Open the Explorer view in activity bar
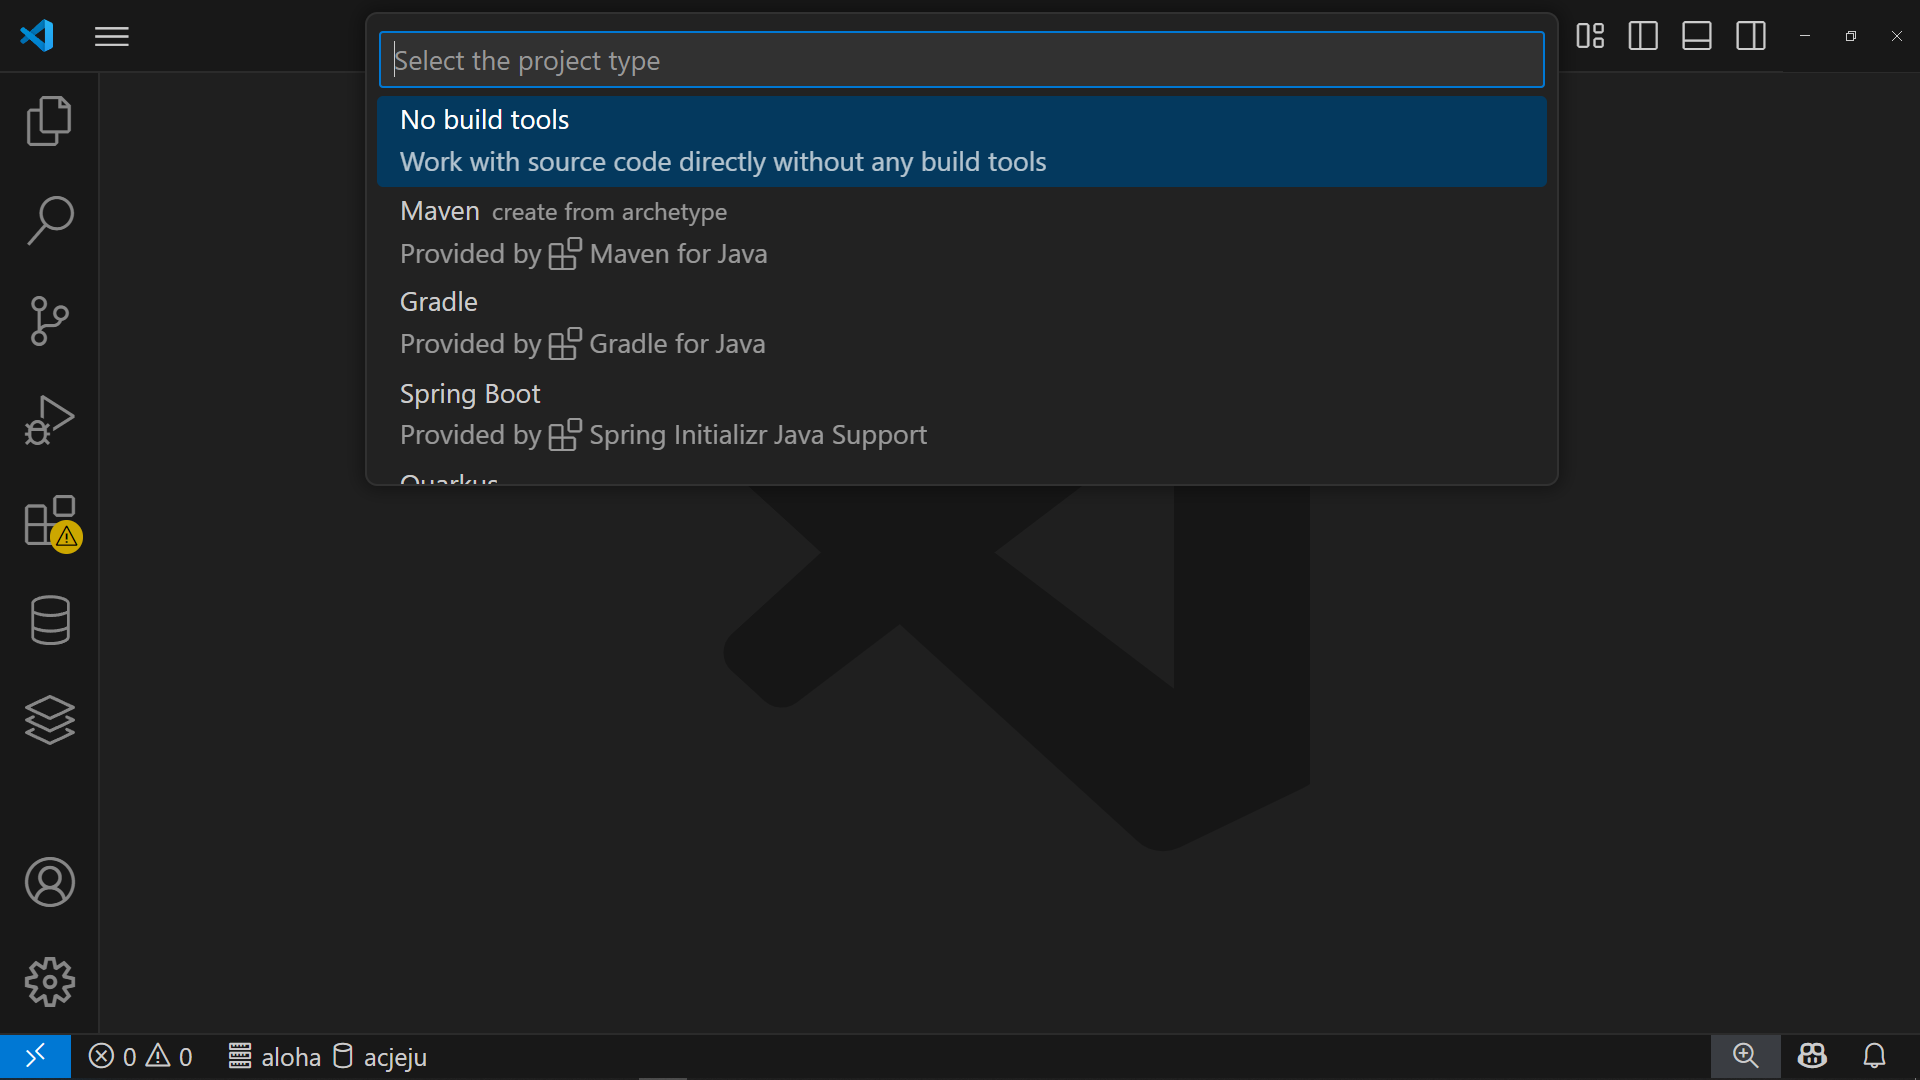 click(49, 121)
